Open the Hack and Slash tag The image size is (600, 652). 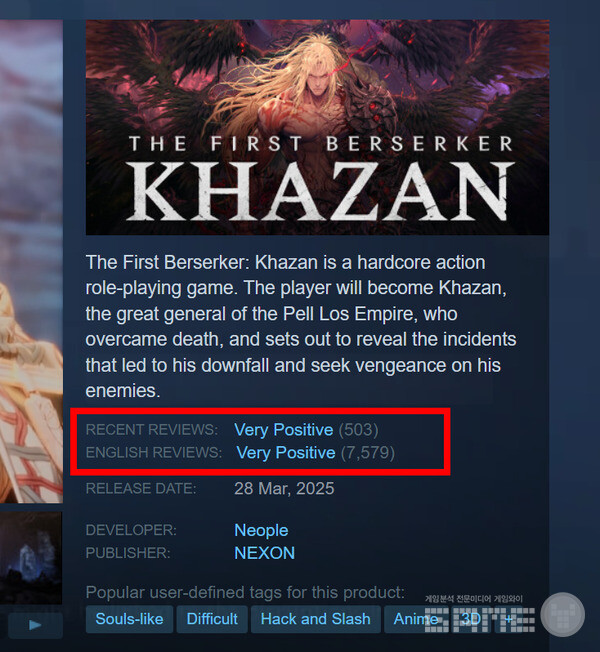pyautogui.click(x=316, y=619)
